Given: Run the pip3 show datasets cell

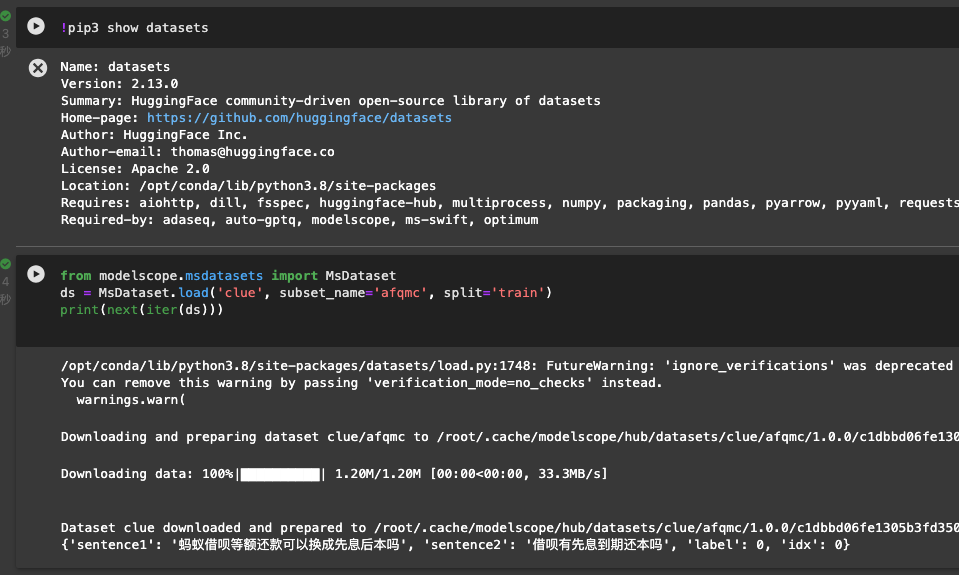Looking at the screenshot, I should click(x=37, y=27).
